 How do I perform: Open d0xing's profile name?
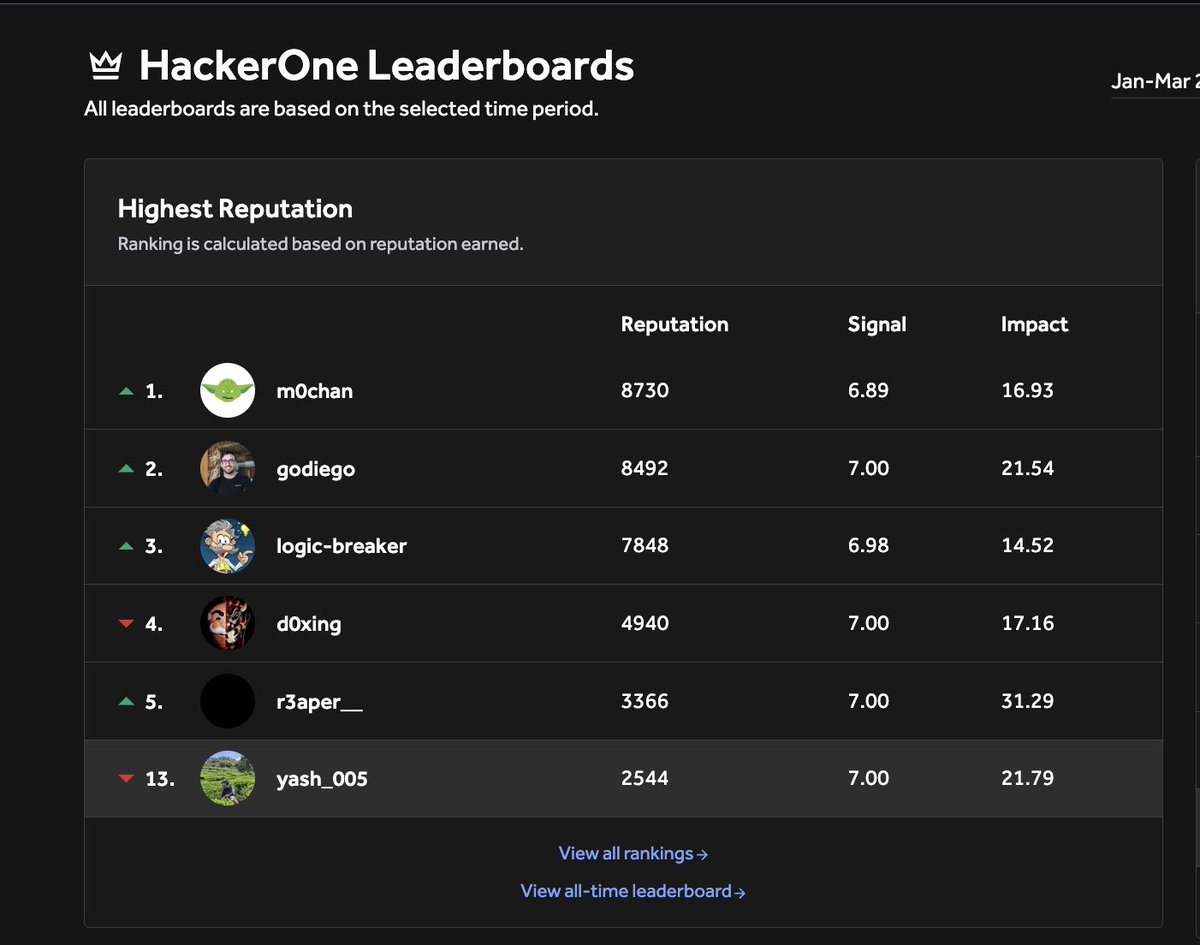click(309, 624)
